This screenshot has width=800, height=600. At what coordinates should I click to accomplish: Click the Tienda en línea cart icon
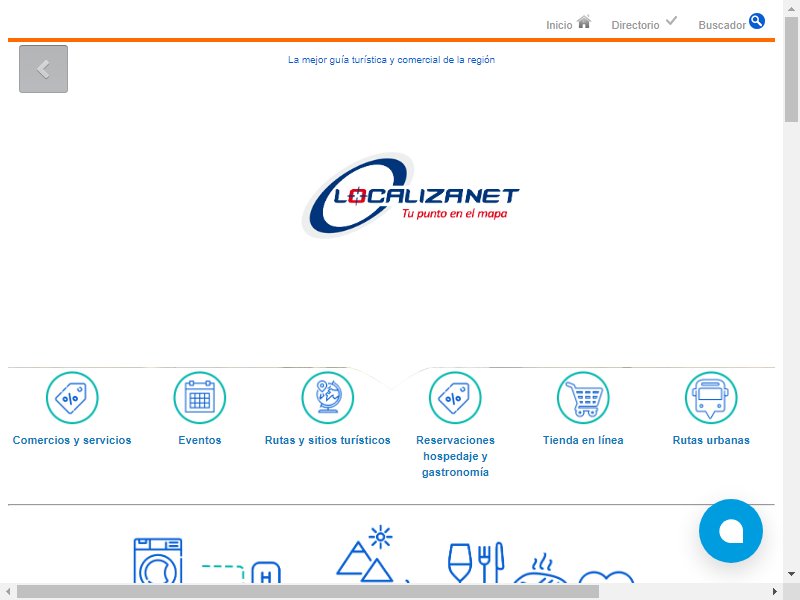point(583,397)
